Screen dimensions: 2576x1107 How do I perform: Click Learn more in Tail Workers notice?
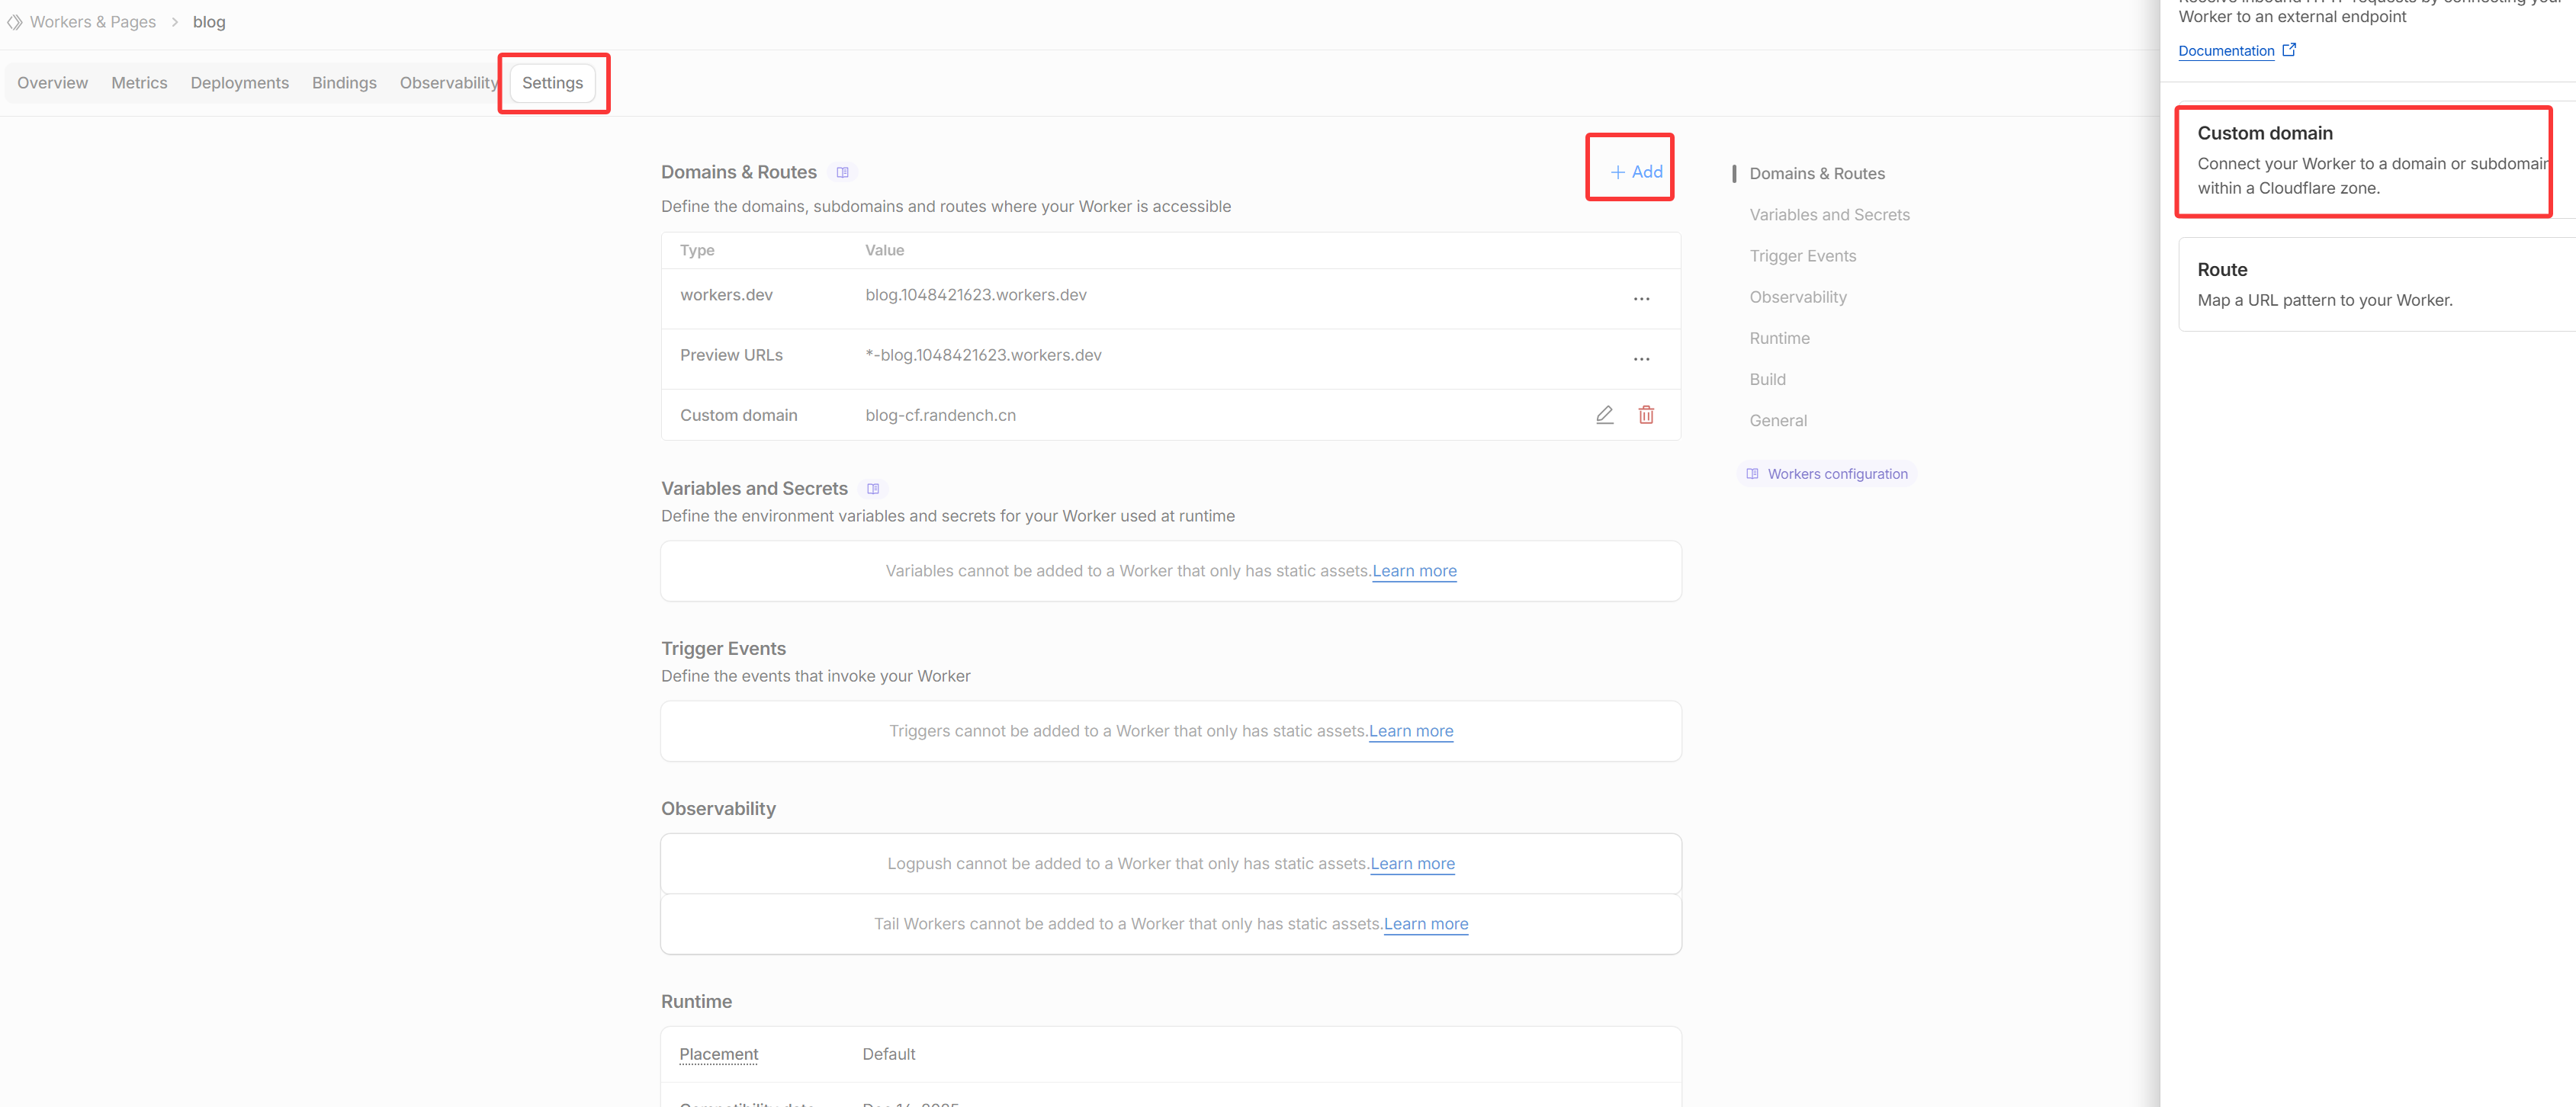tap(1425, 924)
